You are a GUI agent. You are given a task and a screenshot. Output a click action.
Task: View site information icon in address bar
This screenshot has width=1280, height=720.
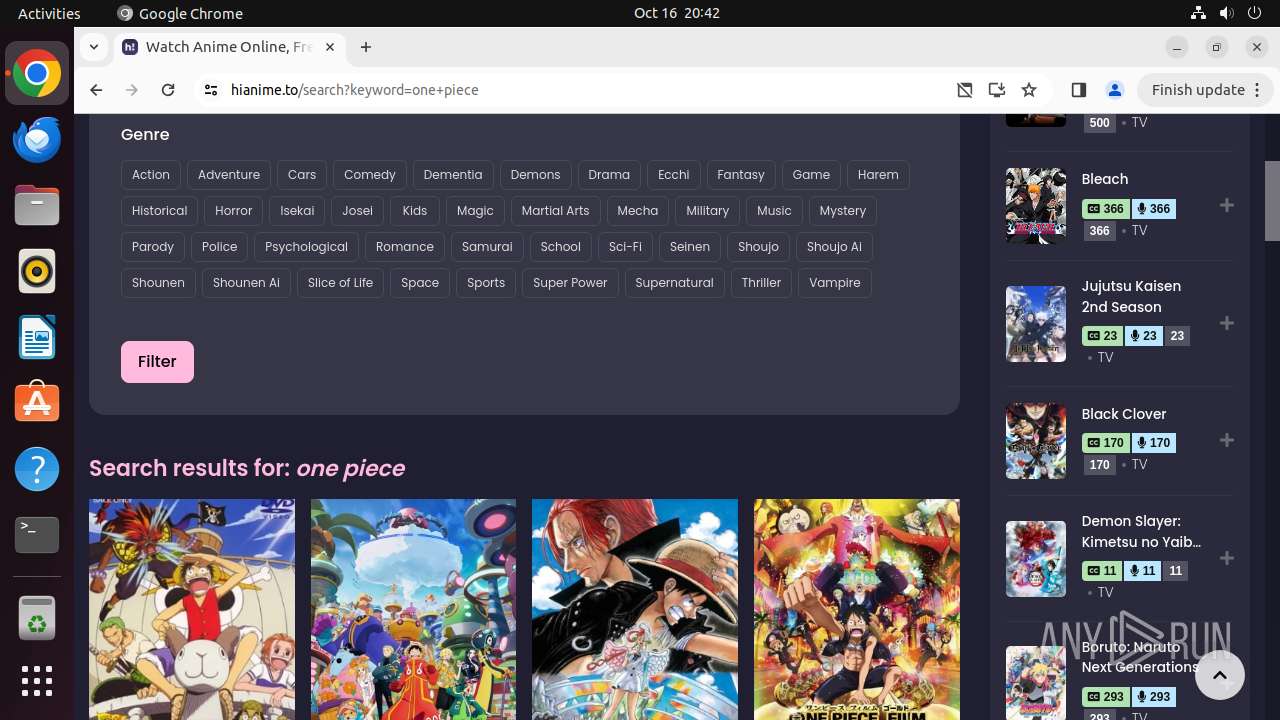click(x=210, y=90)
